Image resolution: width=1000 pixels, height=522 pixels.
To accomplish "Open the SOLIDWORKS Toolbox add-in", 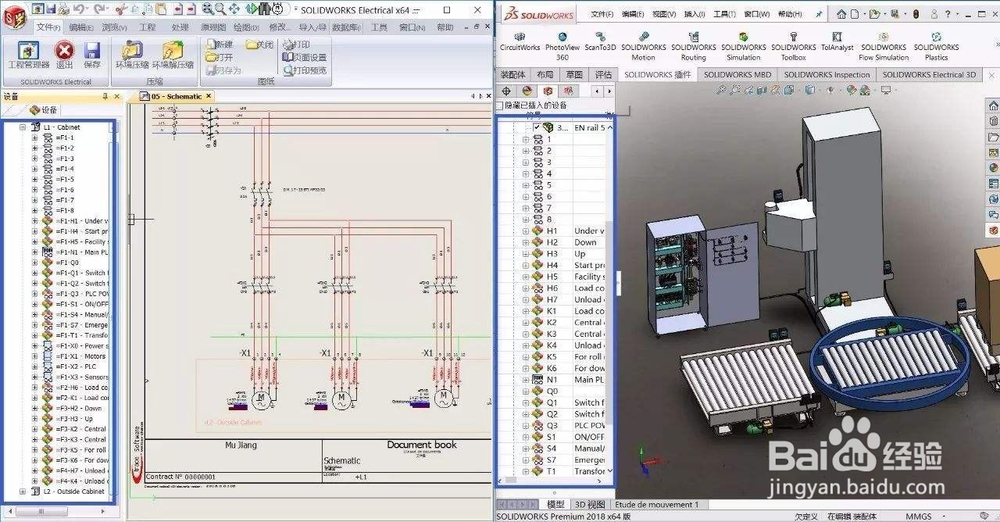I will tap(793, 47).
